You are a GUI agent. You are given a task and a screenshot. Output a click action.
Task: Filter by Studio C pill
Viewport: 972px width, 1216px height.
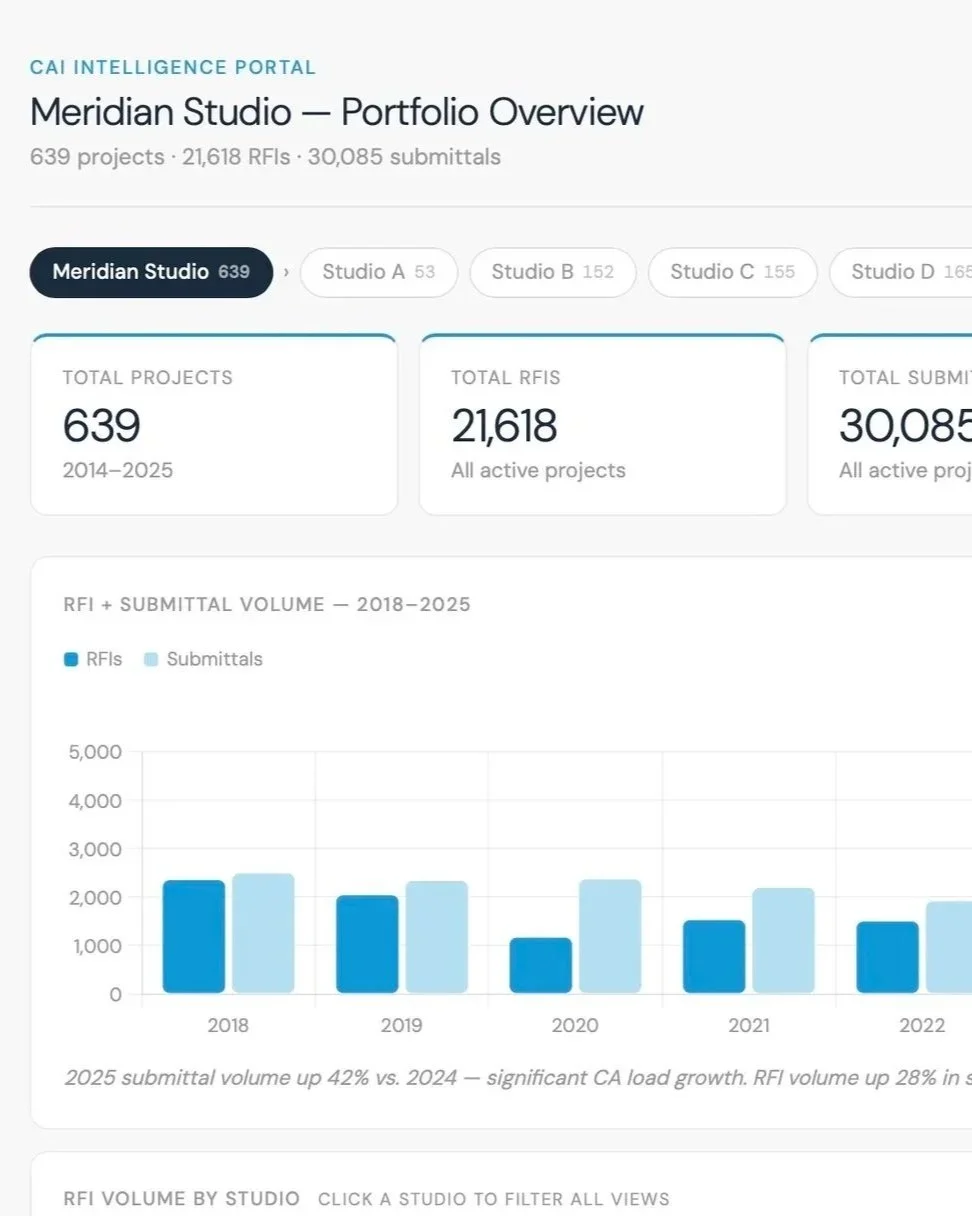732,272
